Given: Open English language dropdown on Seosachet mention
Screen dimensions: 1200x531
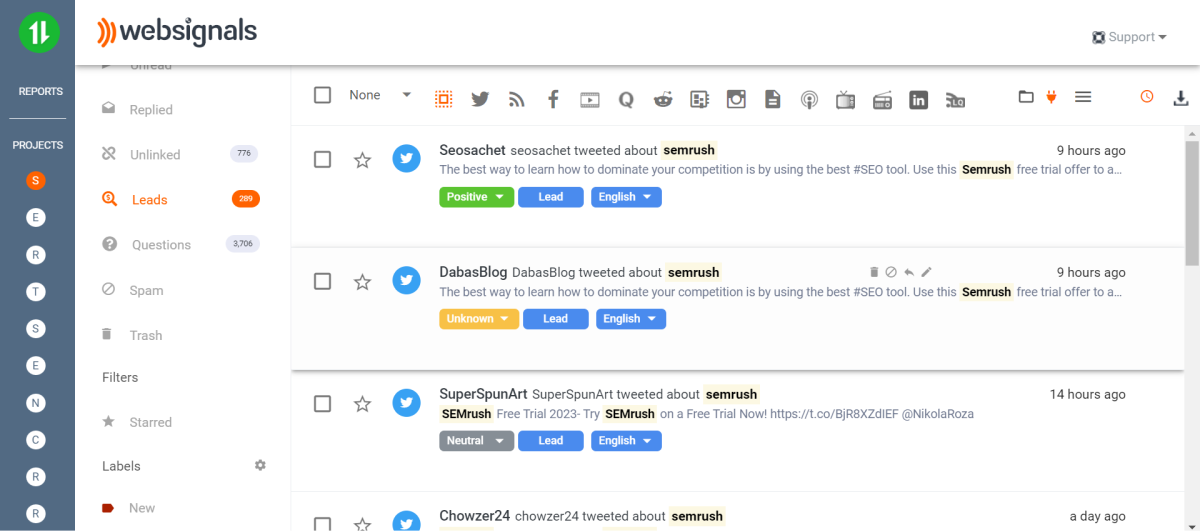Looking at the screenshot, I should [x=625, y=197].
